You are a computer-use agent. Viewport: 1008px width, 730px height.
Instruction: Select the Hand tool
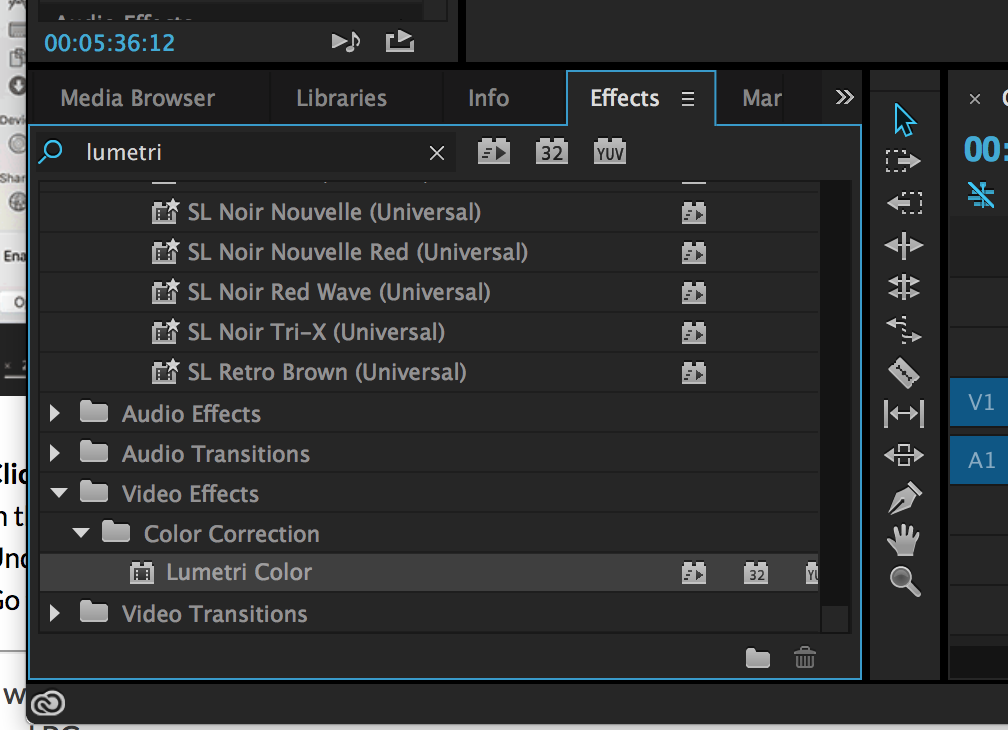(904, 540)
